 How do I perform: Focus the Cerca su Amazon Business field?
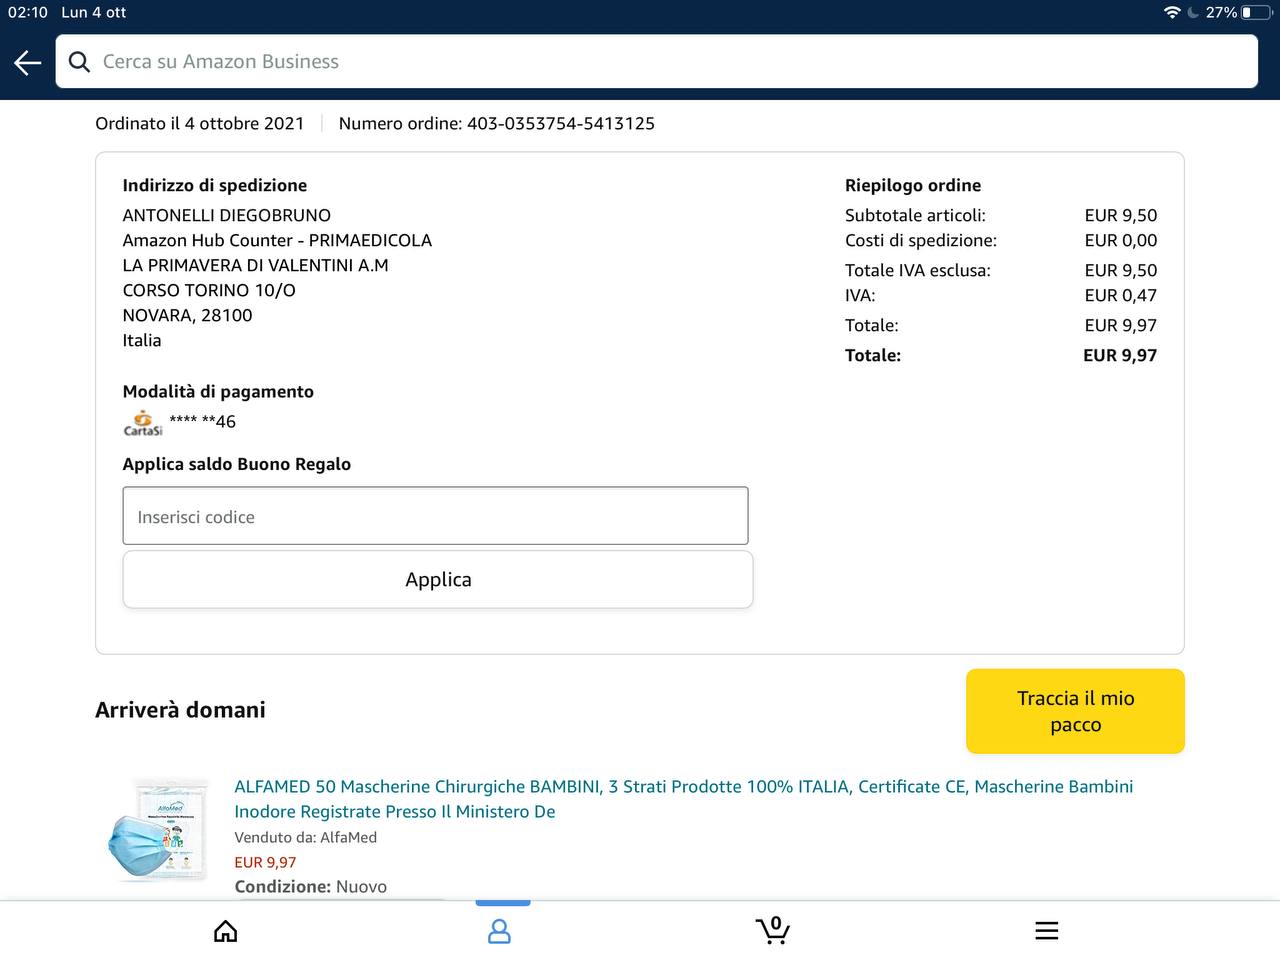pos(660,62)
